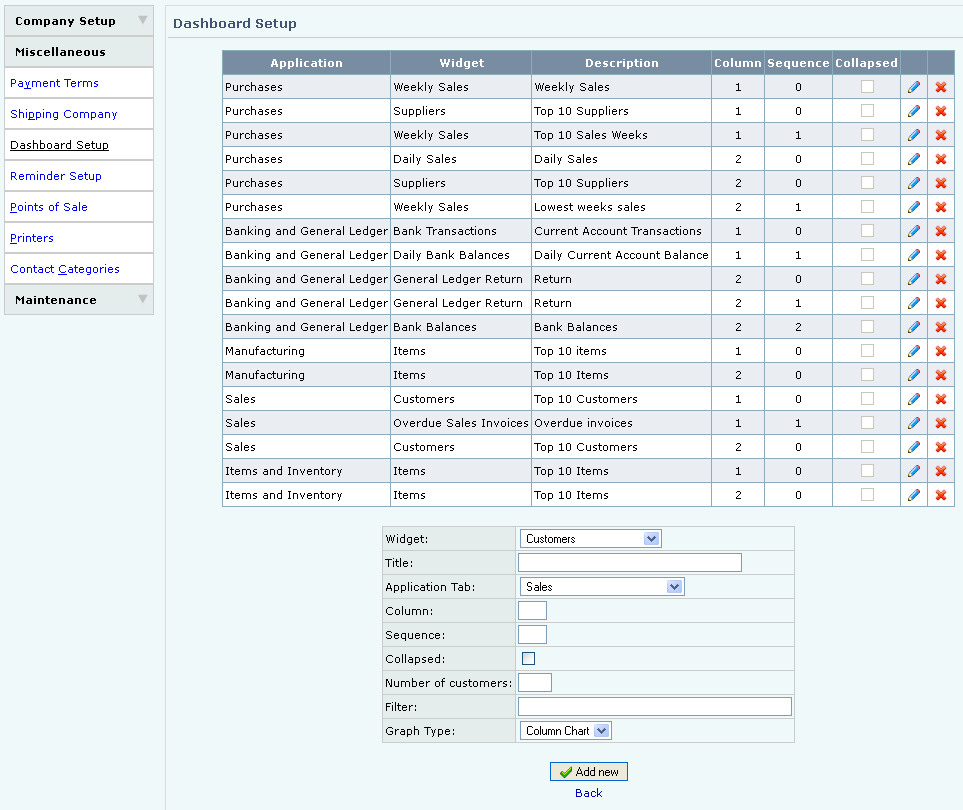Toggle Collapsed for the Overdue invoices row

[x=867, y=423]
